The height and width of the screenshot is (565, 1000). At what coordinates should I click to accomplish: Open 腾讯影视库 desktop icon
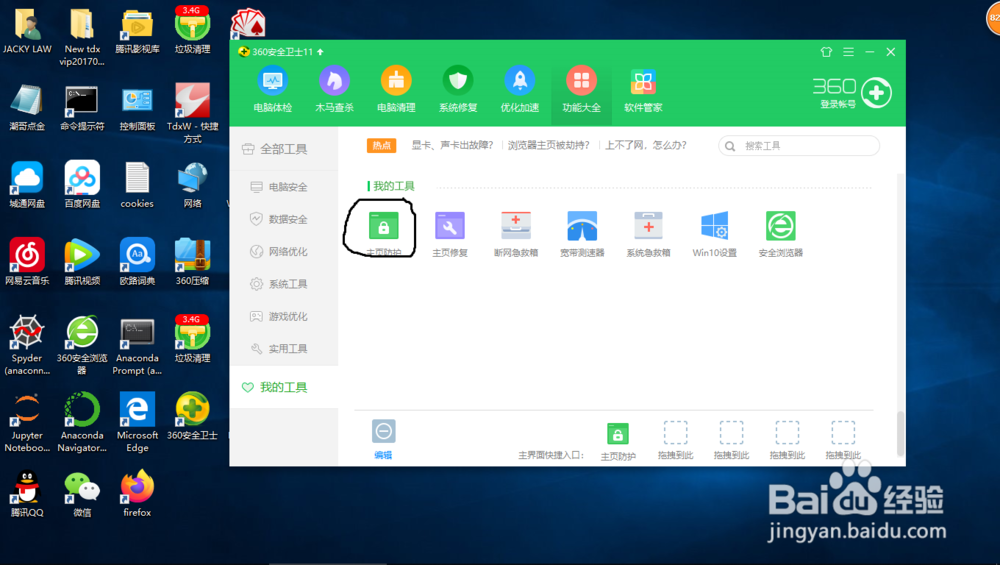137,31
